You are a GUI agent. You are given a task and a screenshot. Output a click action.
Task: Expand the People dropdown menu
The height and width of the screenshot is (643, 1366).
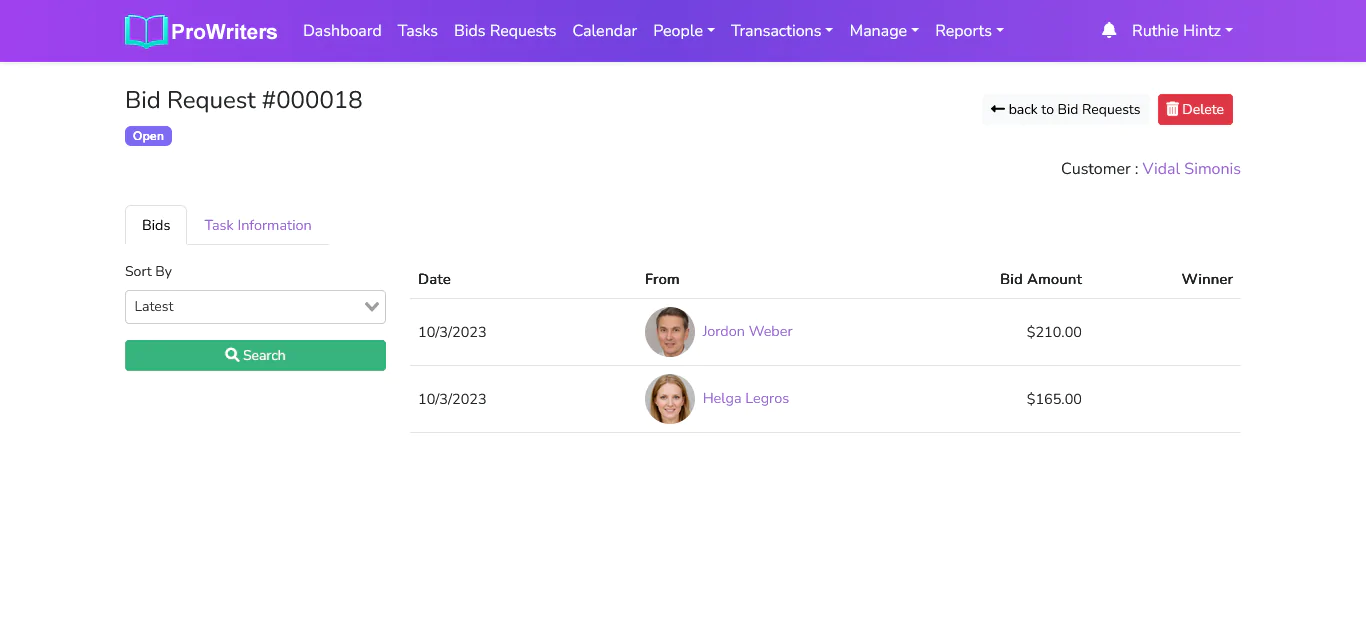click(x=683, y=31)
